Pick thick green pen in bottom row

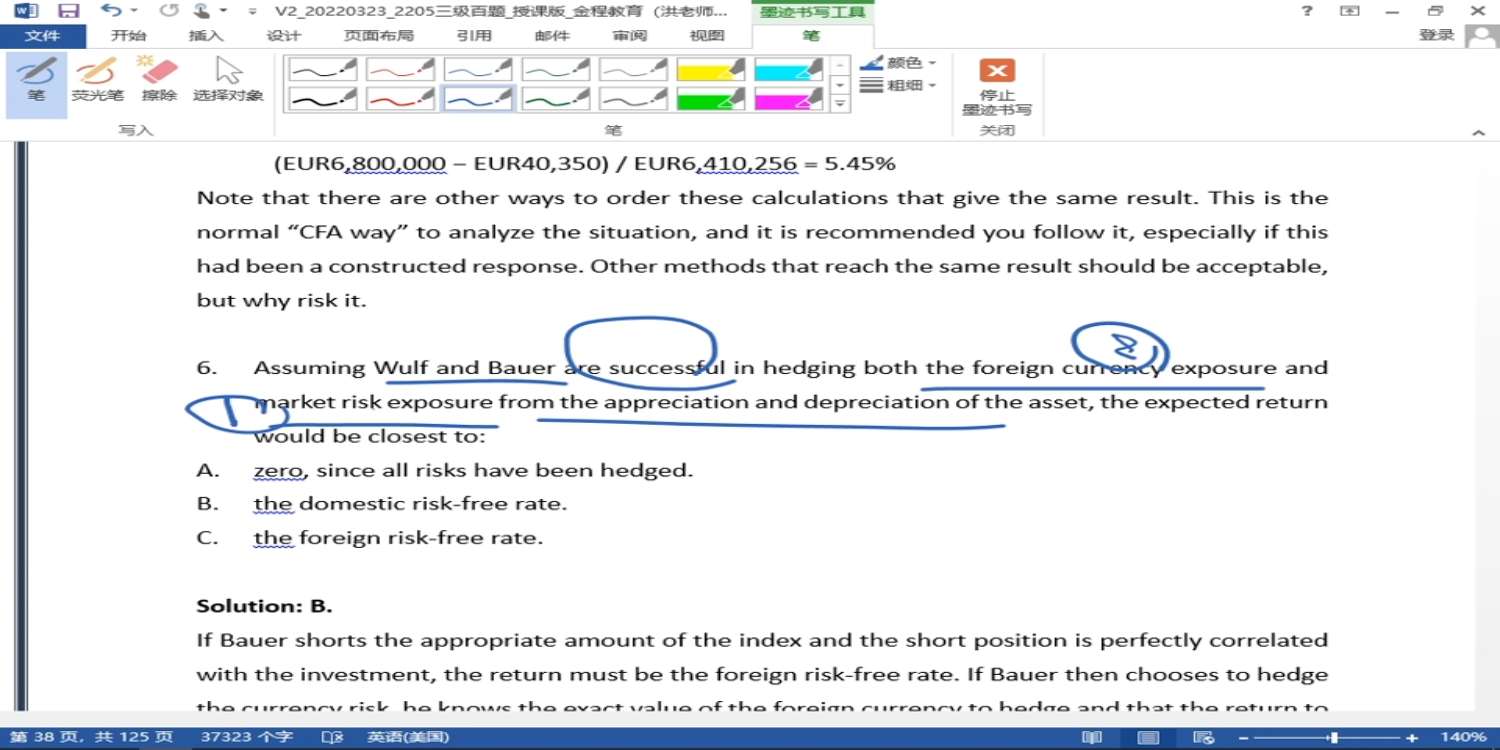click(556, 99)
